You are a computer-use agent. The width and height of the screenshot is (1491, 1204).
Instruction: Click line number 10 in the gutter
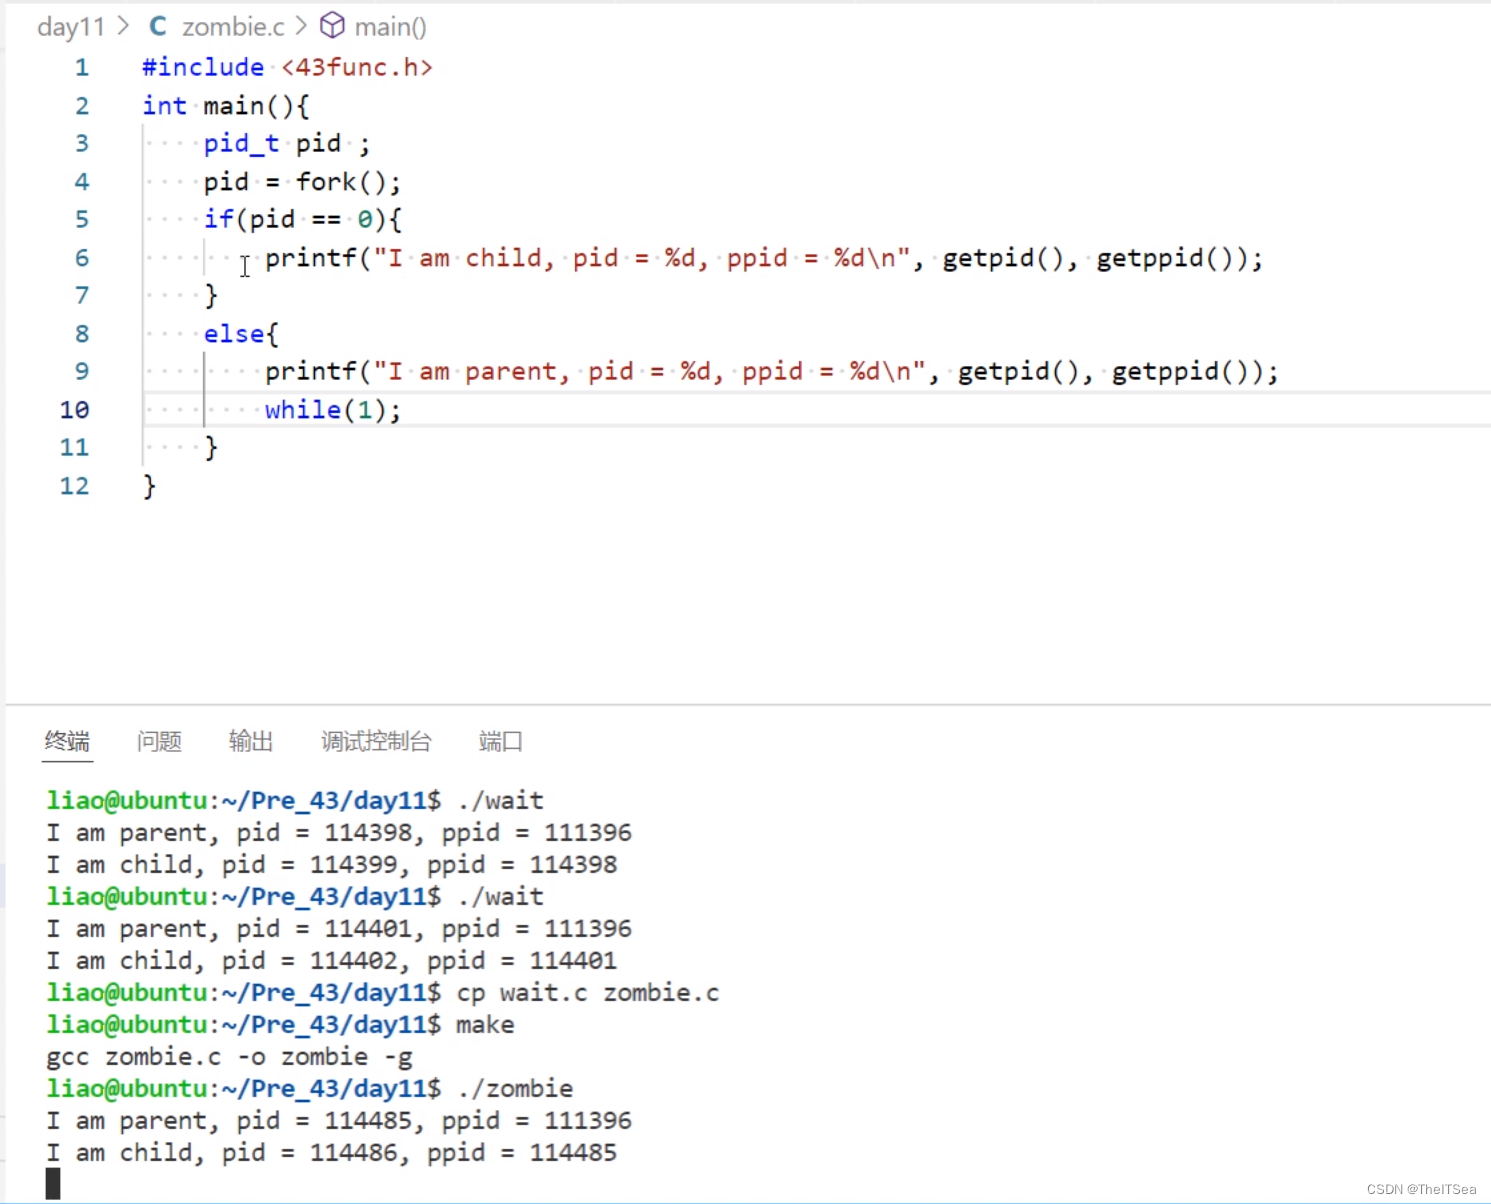coord(75,410)
